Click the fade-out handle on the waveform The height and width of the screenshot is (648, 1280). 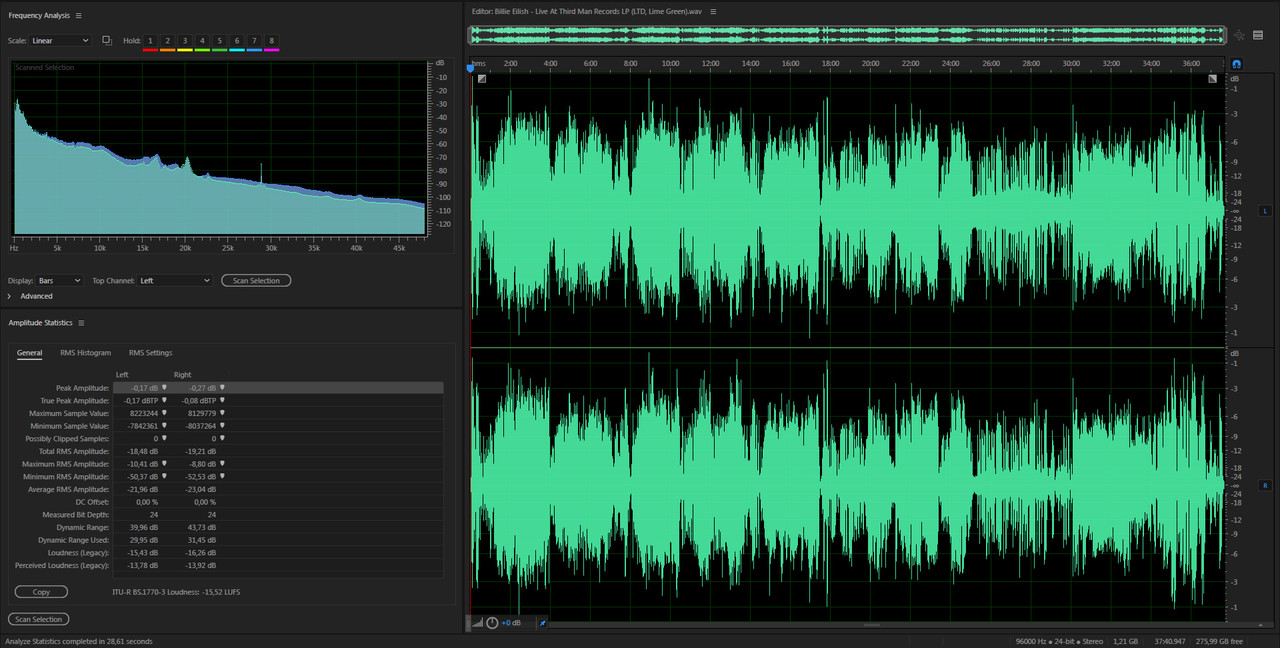pyautogui.click(x=1213, y=79)
